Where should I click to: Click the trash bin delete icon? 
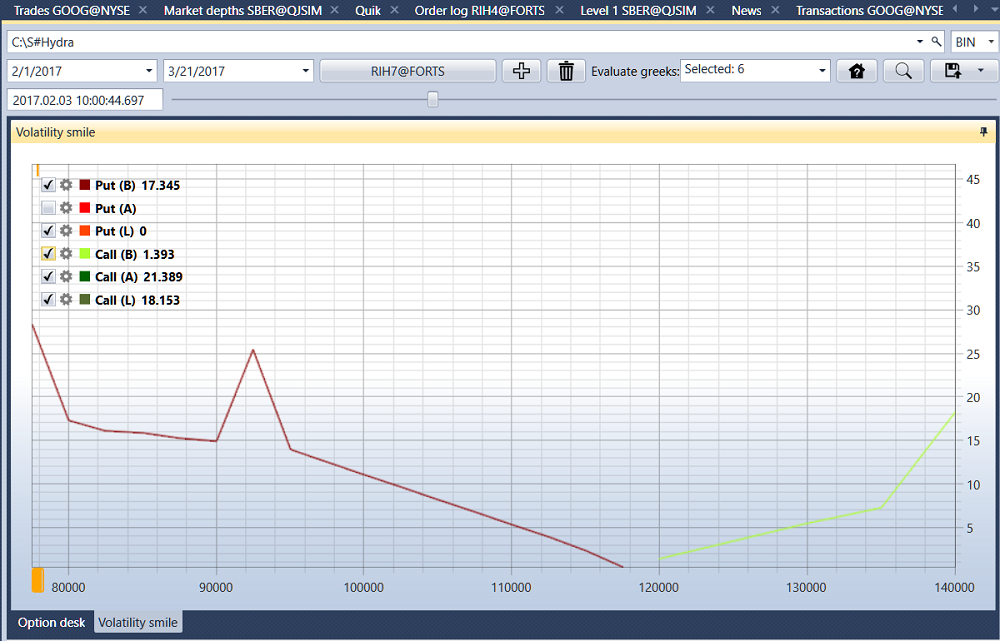(566, 71)
